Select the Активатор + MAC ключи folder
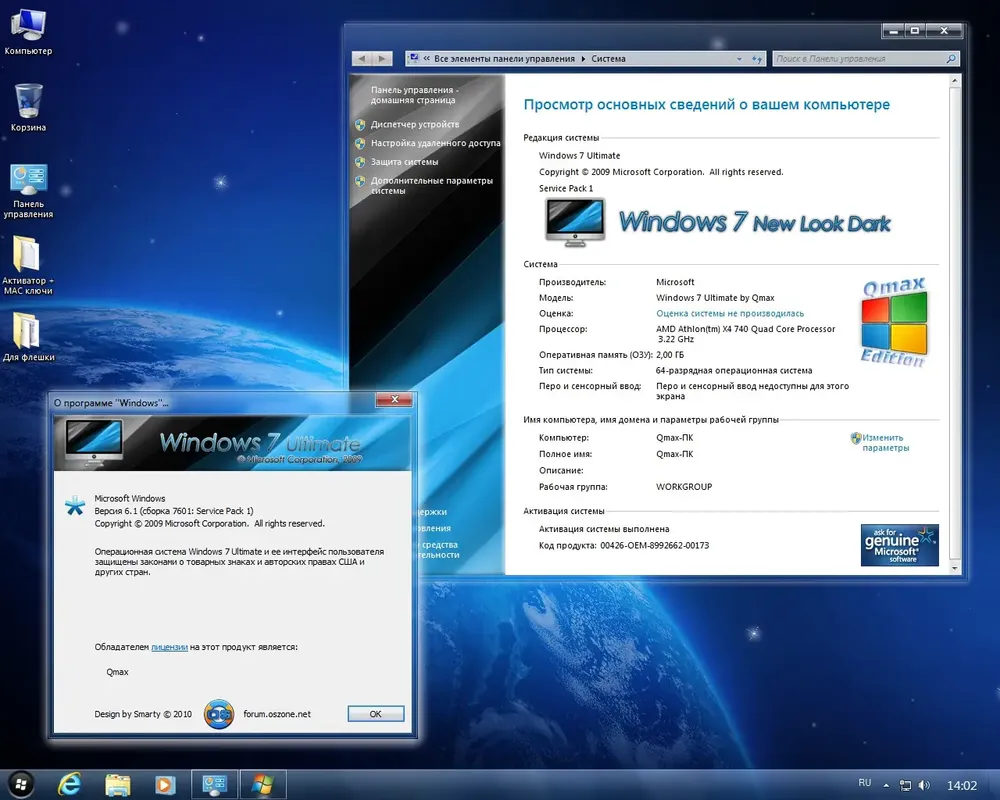The height and width of the screenshot is (800, 1000). (27, 265)
